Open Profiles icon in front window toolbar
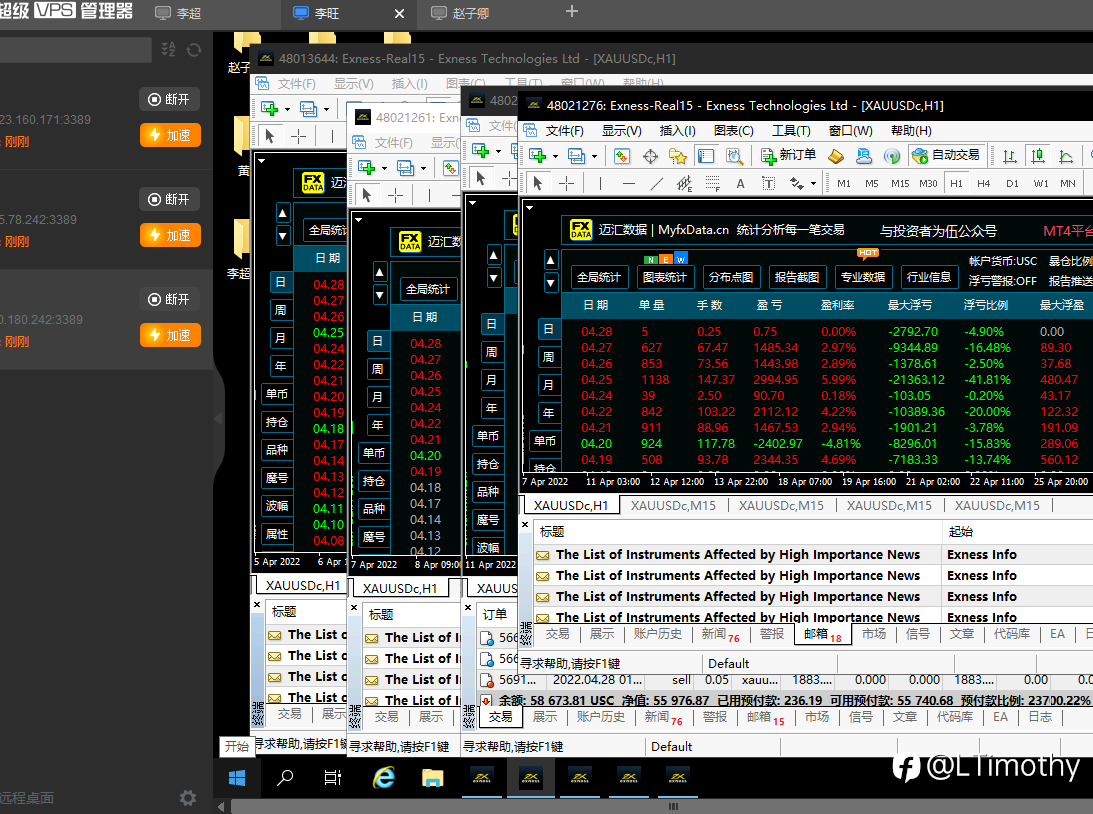1093x814 pixels. [576, 156]
